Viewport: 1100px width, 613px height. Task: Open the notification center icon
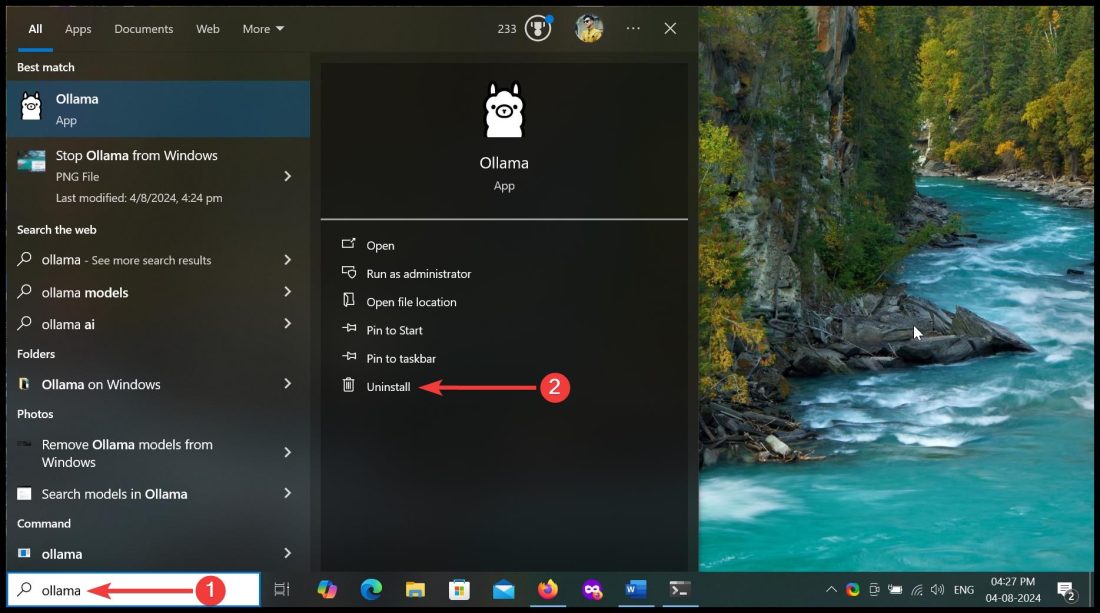1067,590
